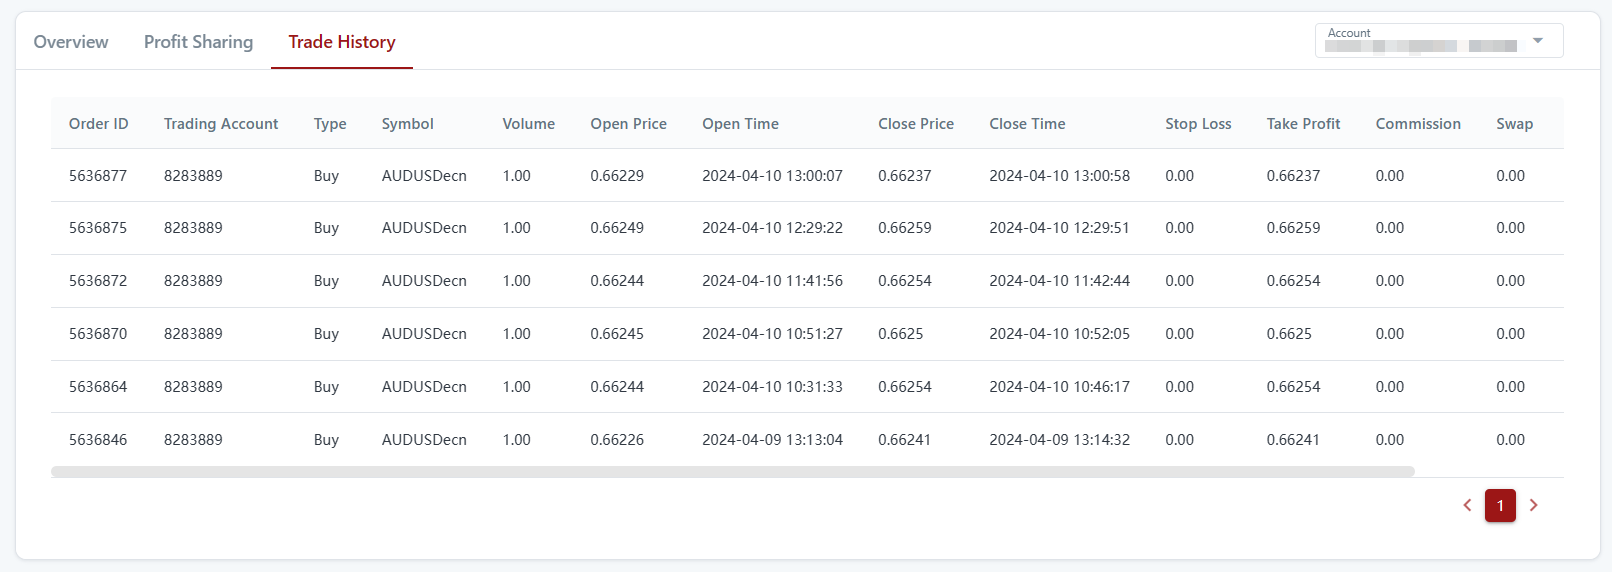Click the Volume column header
1612x572 pixels.
pos(528,124)
